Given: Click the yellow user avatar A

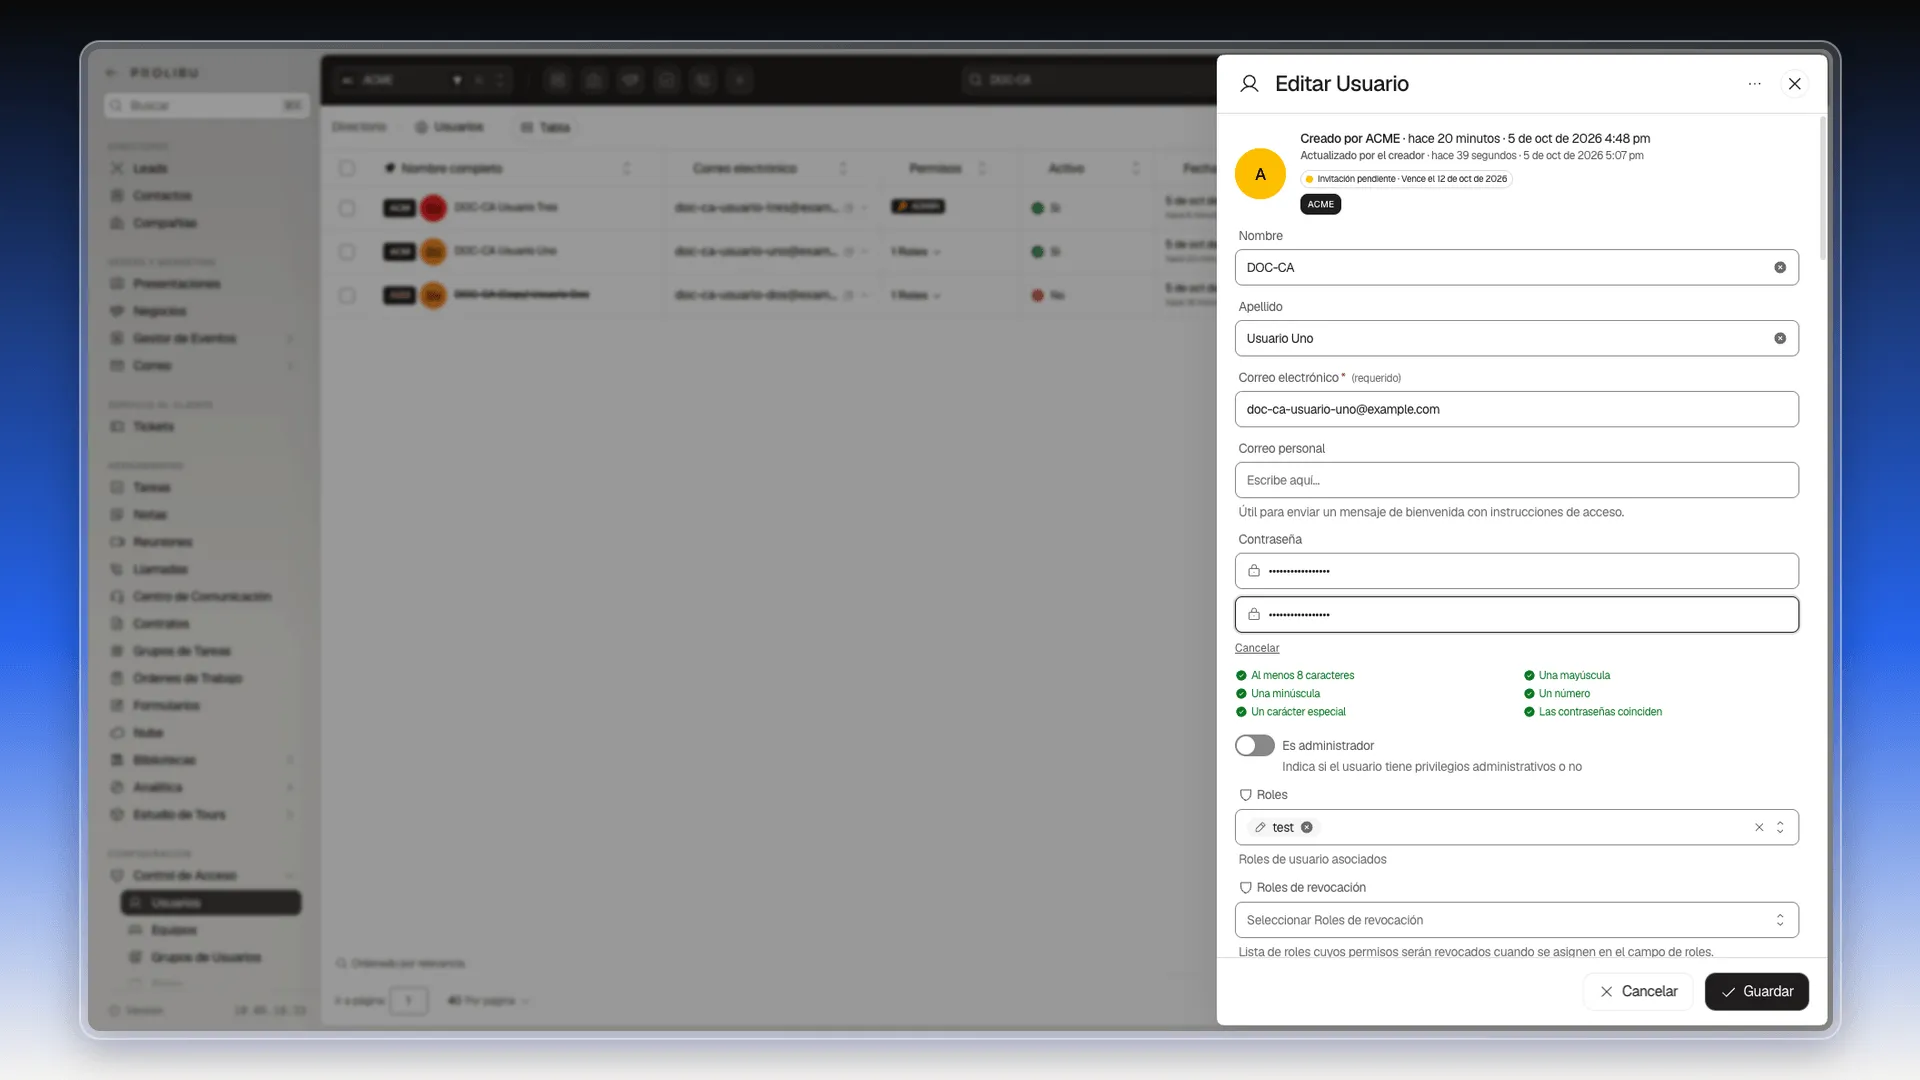Looking at the screenshot, I should click(x=1260, y=174).
